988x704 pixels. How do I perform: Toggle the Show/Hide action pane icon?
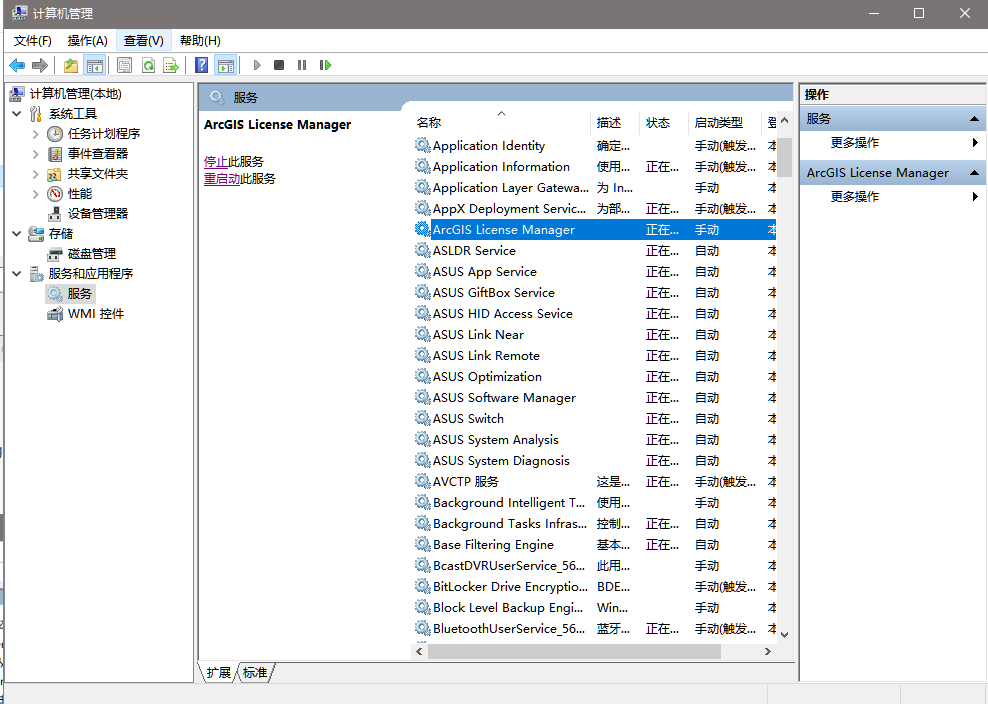[x=226, y=65]
